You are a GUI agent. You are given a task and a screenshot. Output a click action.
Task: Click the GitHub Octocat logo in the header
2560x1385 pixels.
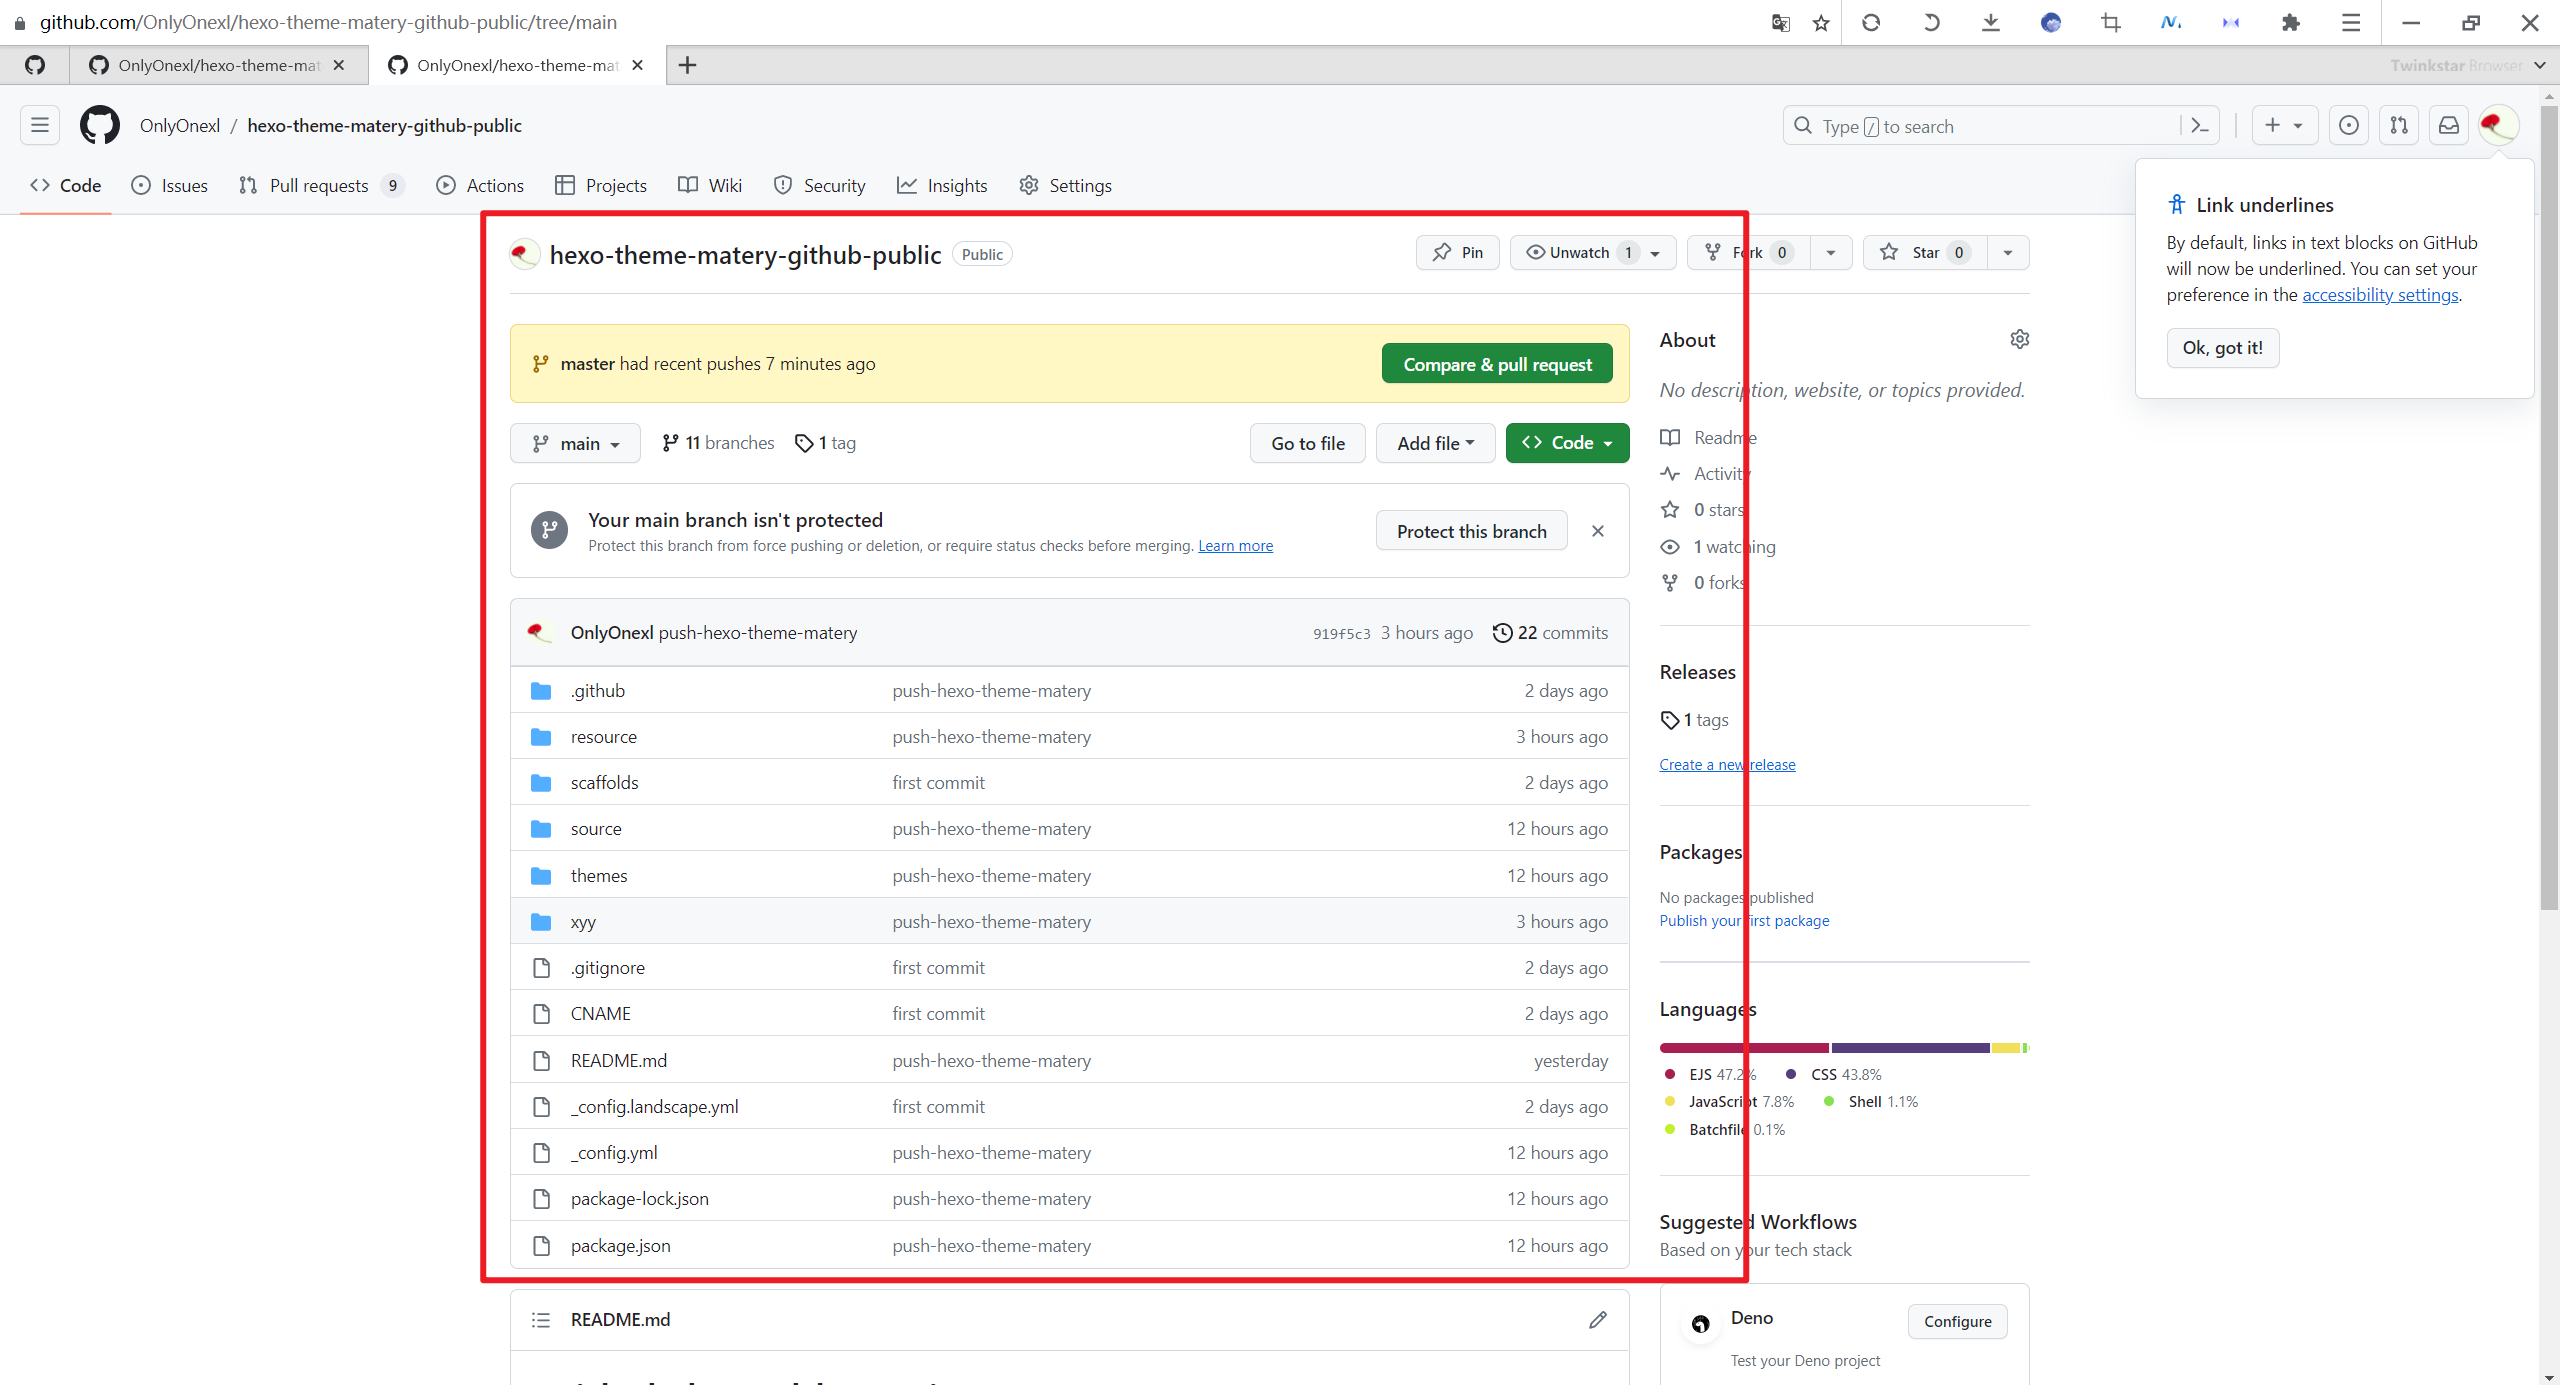point(100,125)
